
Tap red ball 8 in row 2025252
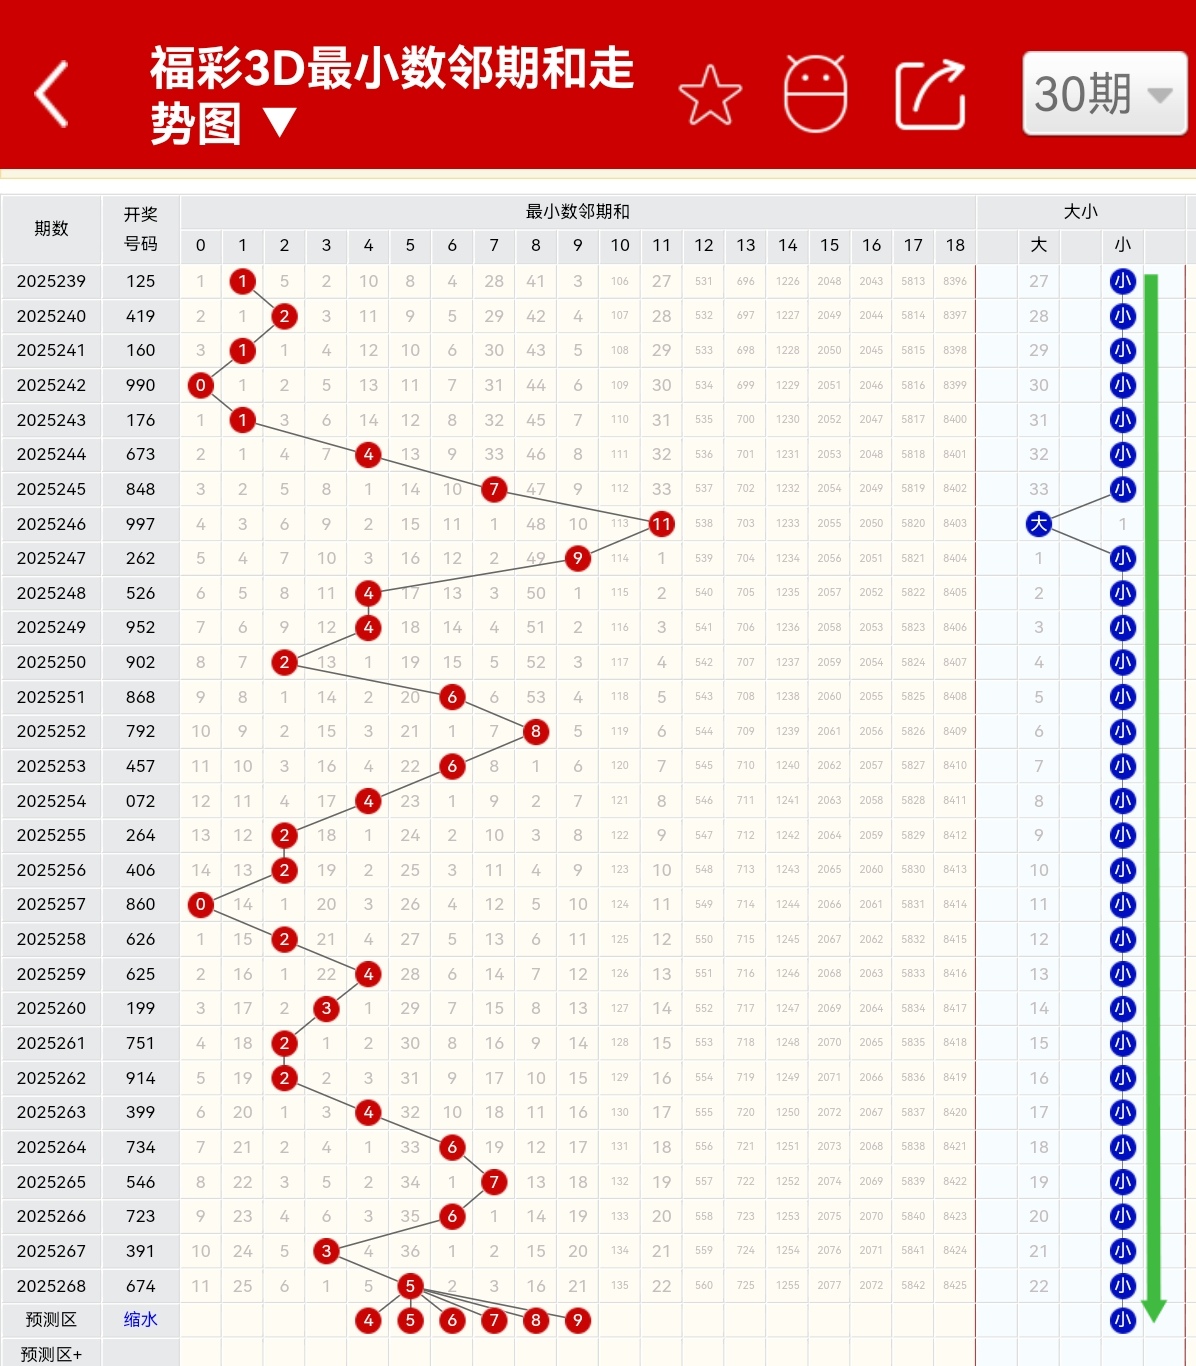pos(536,731)
